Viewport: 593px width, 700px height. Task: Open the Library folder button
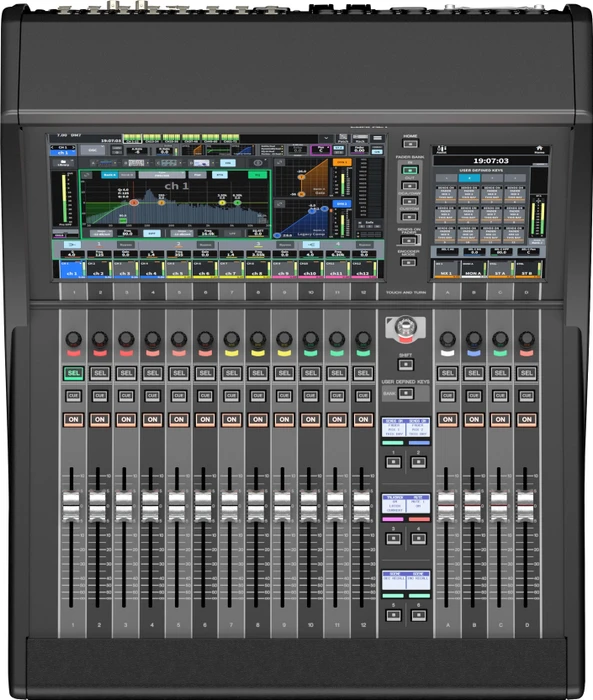[x=63, y=163]
